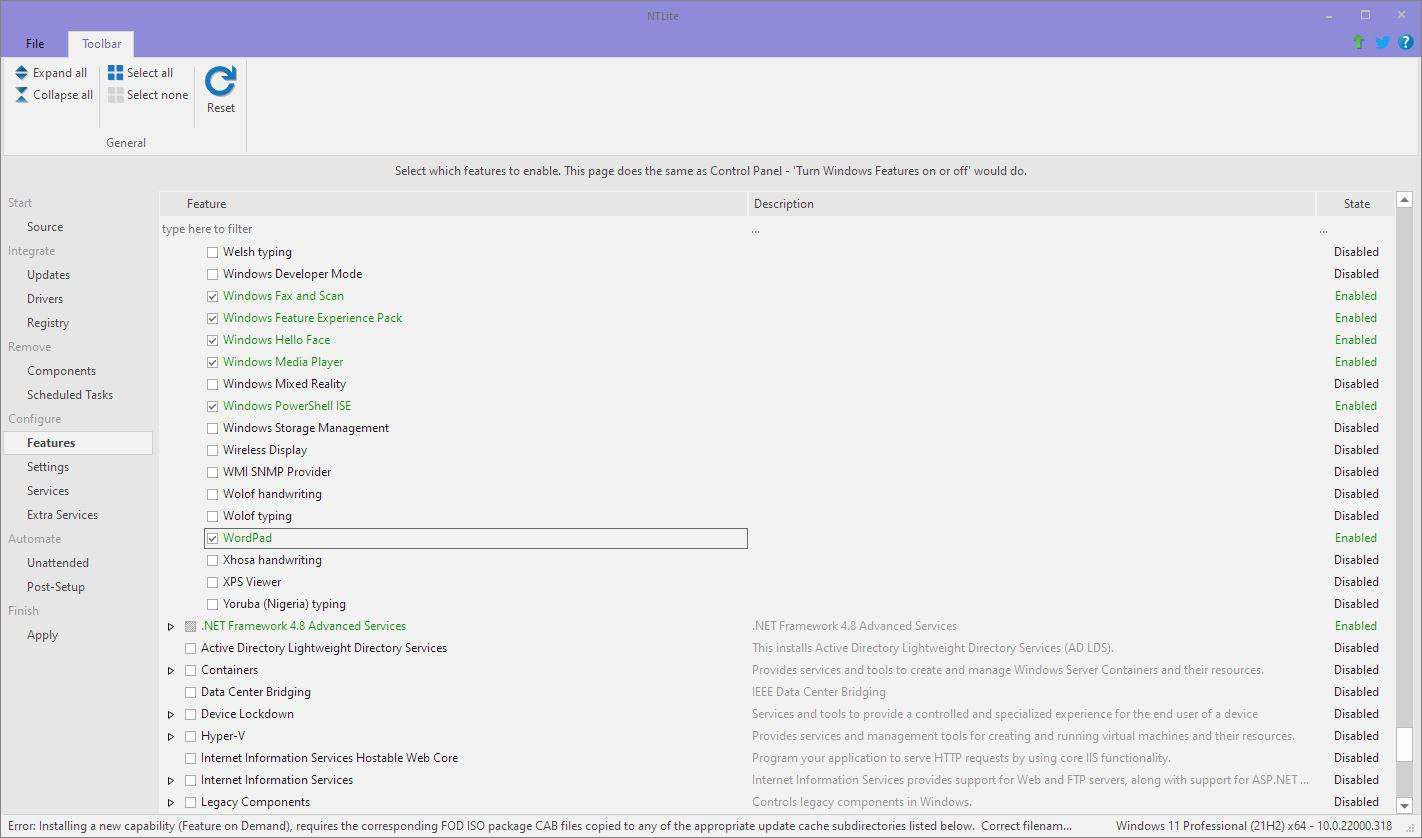Click the Collapse all icon
1422x838 pixels.
click(x=22, y=95)
